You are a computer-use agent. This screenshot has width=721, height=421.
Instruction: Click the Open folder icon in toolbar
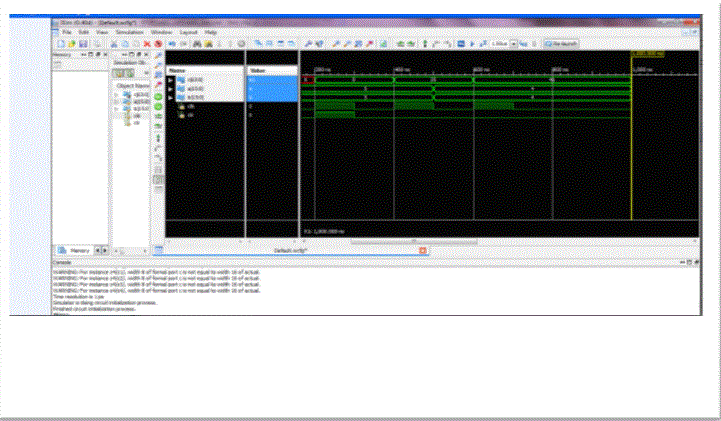click(71, 44)
